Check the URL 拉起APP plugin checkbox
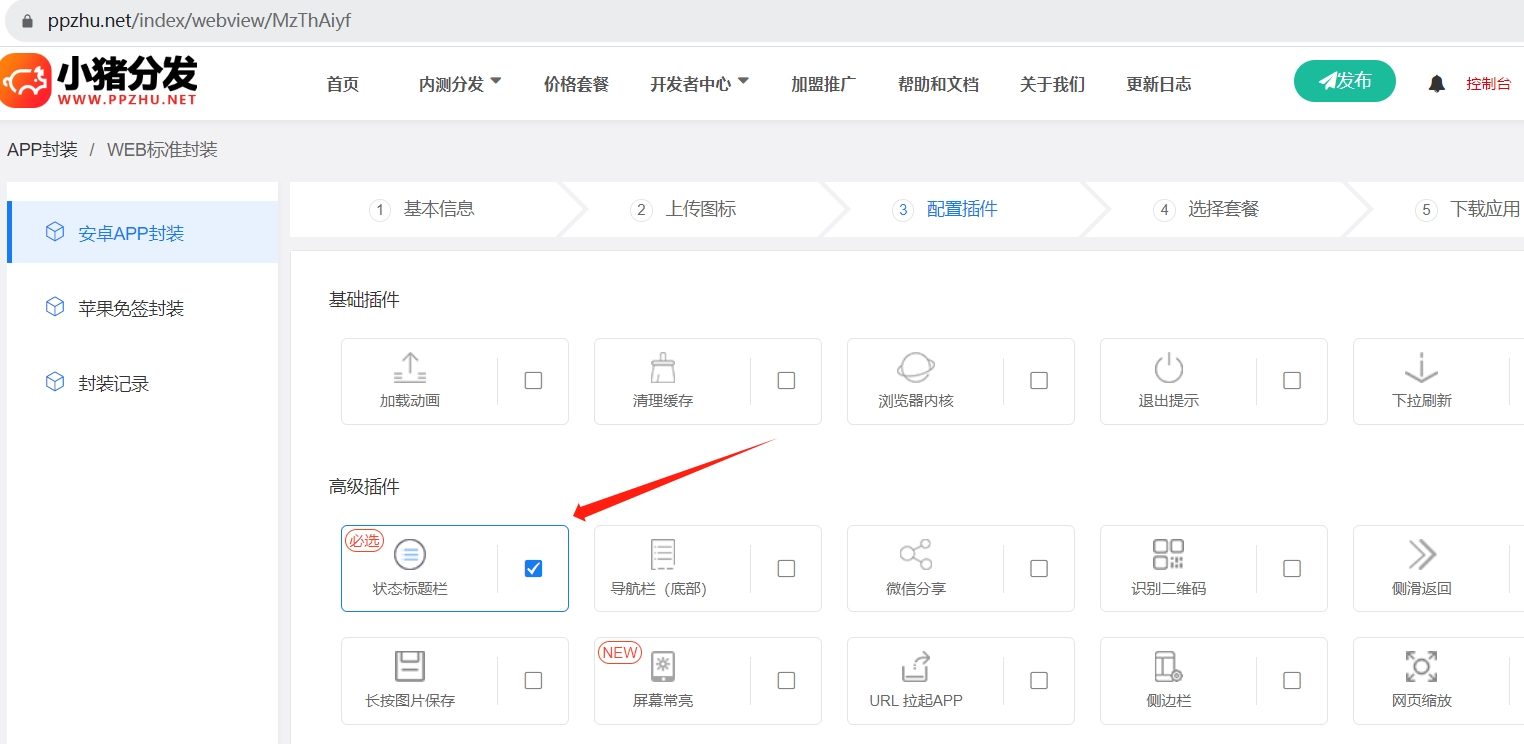The height and width of the screenshot is (744, 1524). click(x=1039, y=680)
